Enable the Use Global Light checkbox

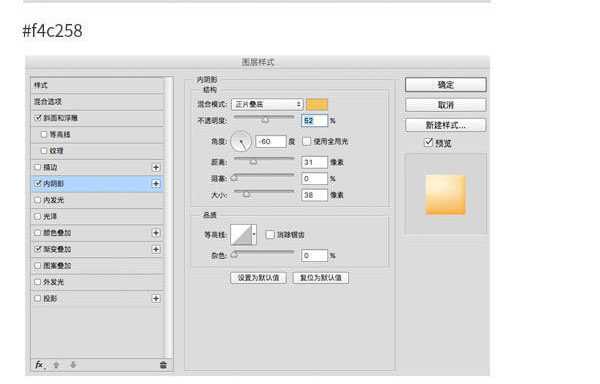coord(307,141)
